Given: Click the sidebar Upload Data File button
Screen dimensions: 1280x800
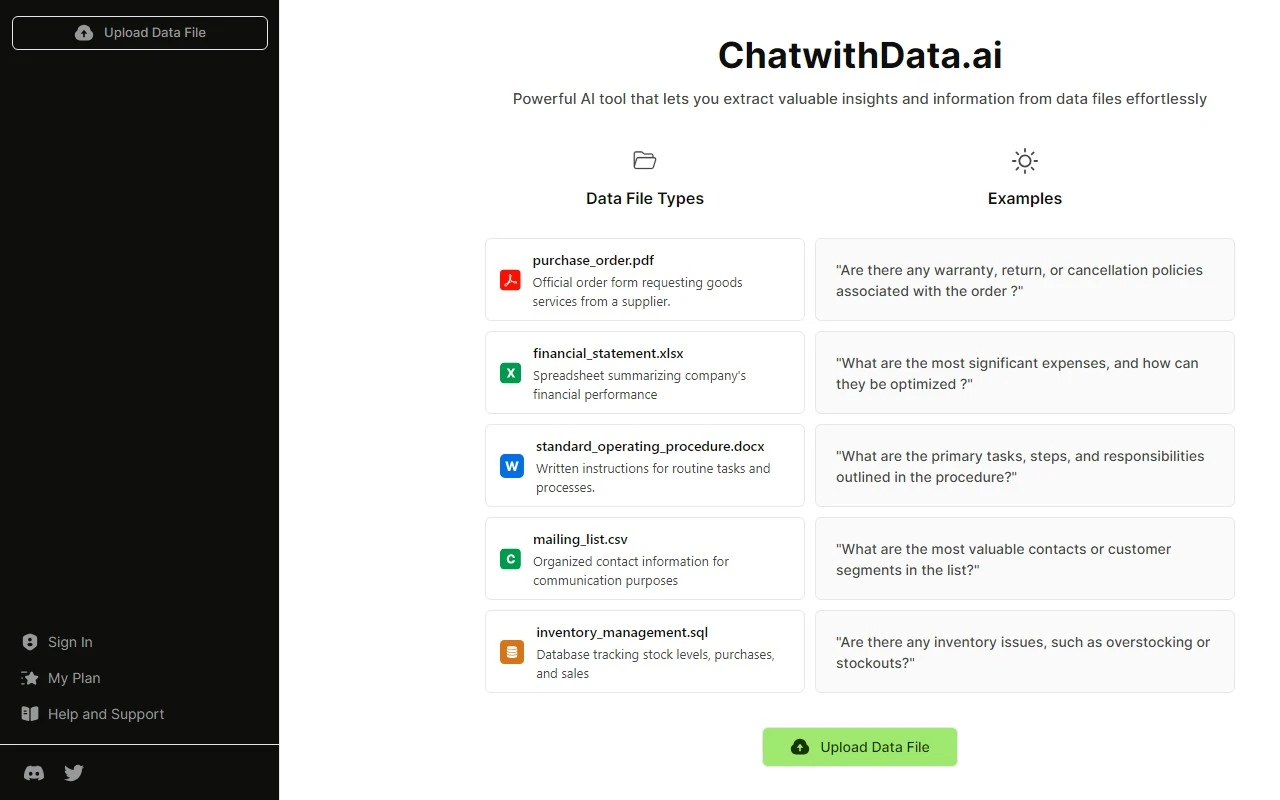Looking at the screenshot, I should (140, 33).
